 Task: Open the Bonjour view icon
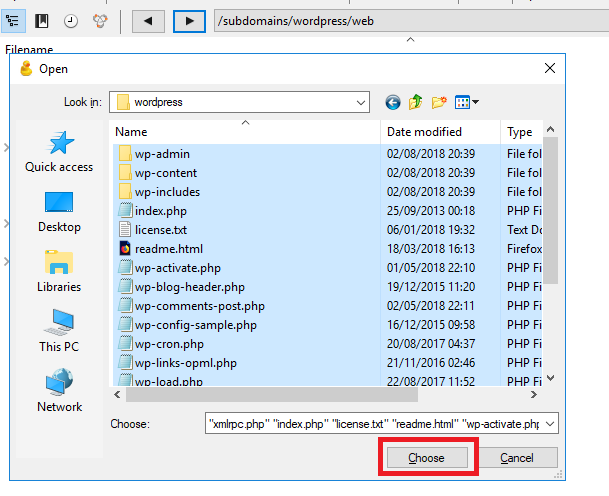100,21
